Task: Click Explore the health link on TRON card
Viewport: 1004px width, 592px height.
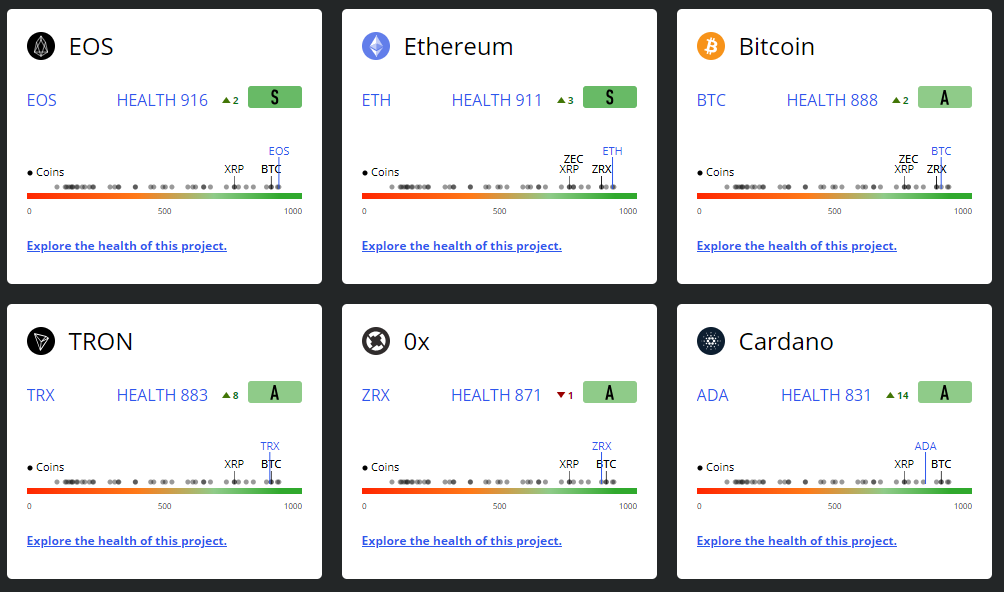Action: (x=126, y=540)
